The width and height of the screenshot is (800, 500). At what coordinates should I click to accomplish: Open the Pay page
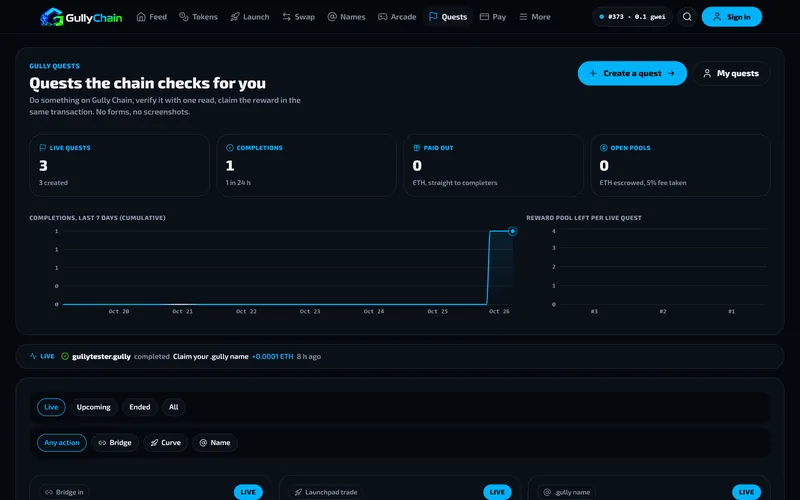tap(493, 17)
